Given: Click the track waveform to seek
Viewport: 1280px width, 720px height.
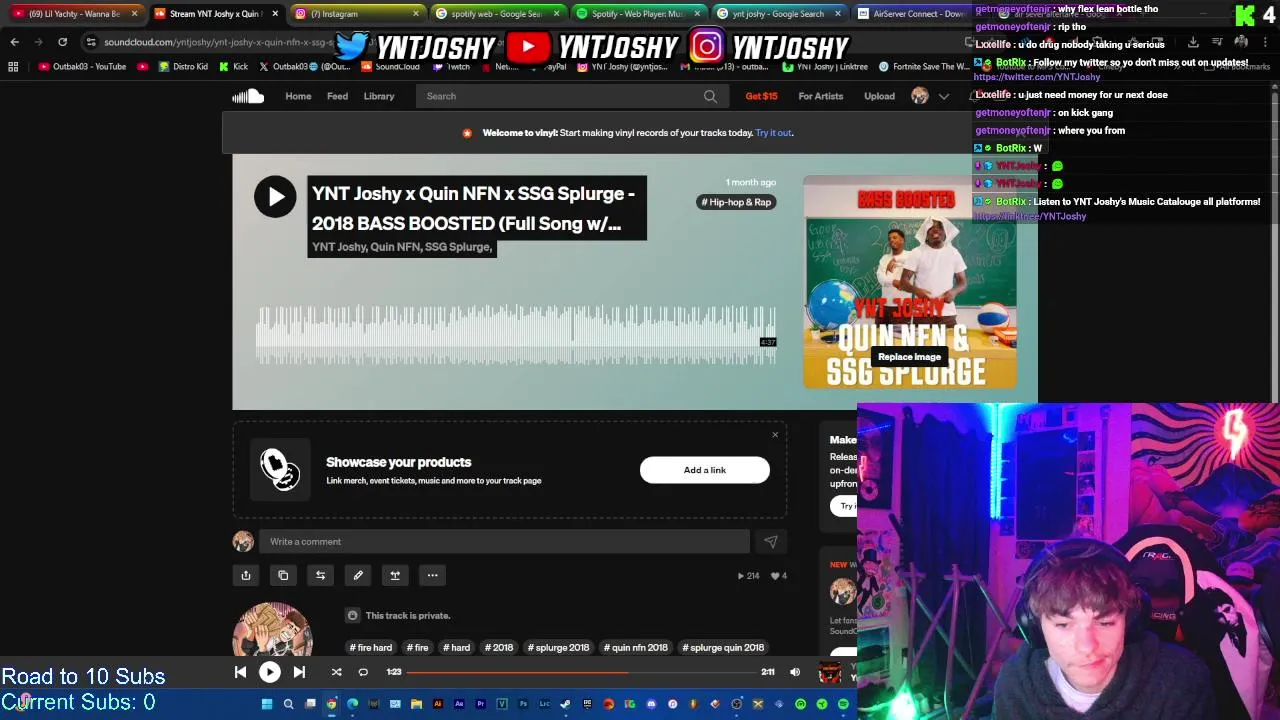Looking at the screenshot, I should point(515,335).
